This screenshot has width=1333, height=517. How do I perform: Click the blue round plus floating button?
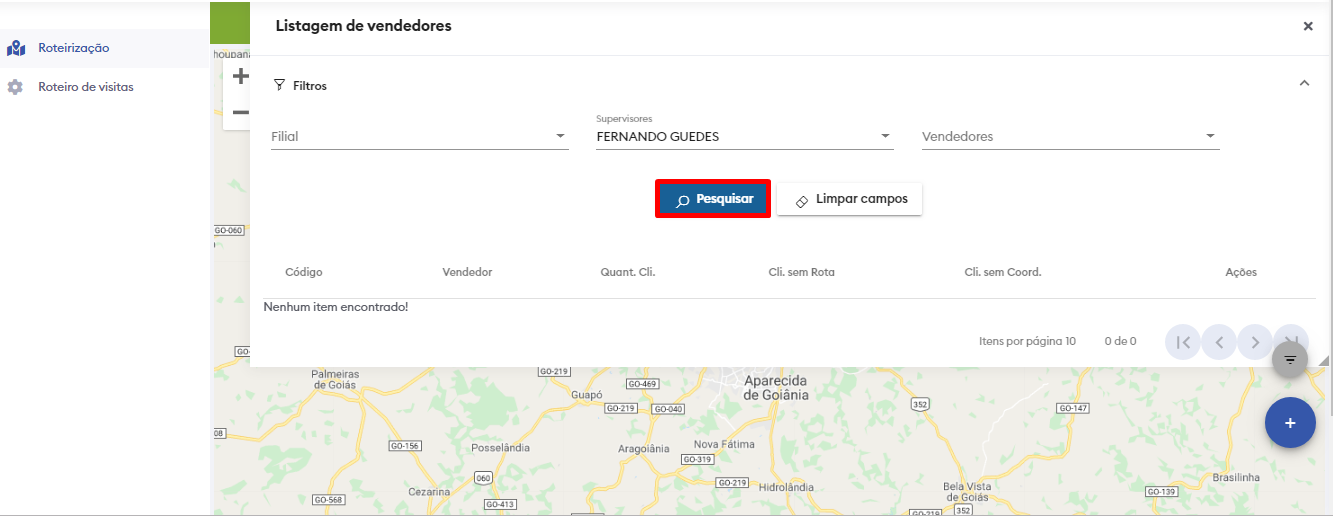click(1289, 423)
